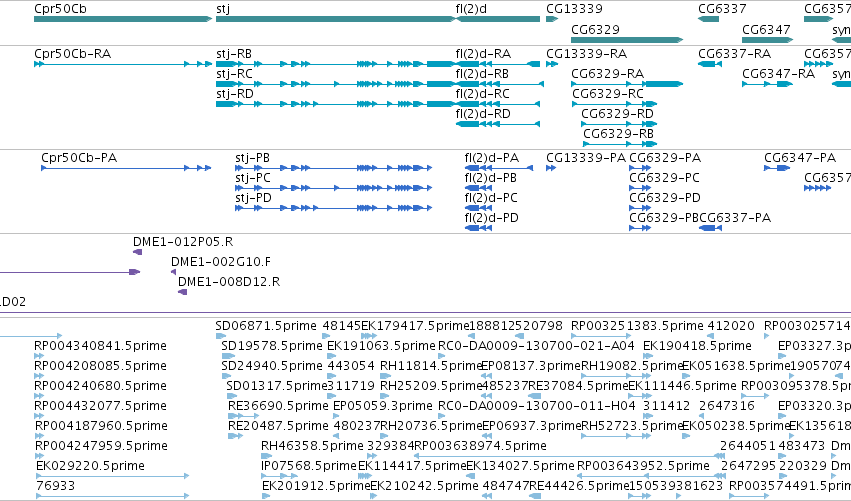Click the RE20487.5prime EST label
Screen dimensions: 851x501
pos(278,426)
